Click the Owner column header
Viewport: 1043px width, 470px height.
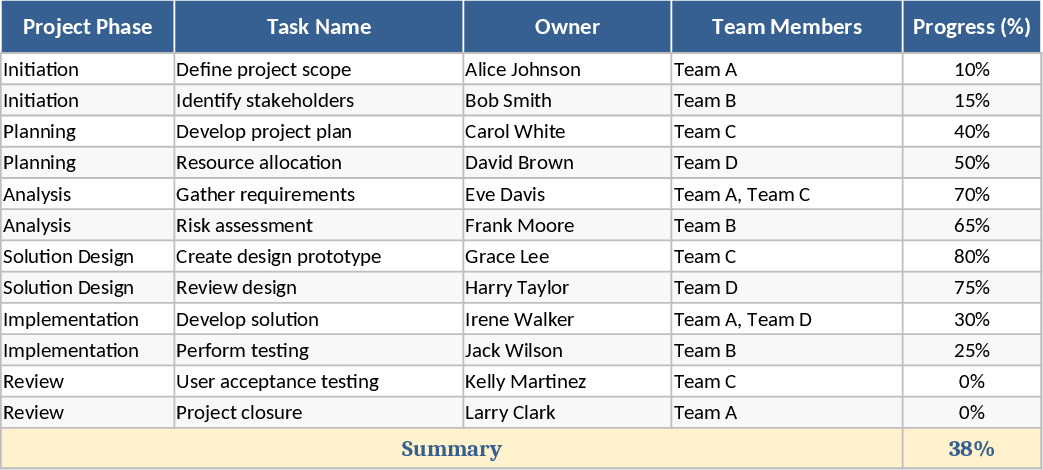click(x=567, y=27)
